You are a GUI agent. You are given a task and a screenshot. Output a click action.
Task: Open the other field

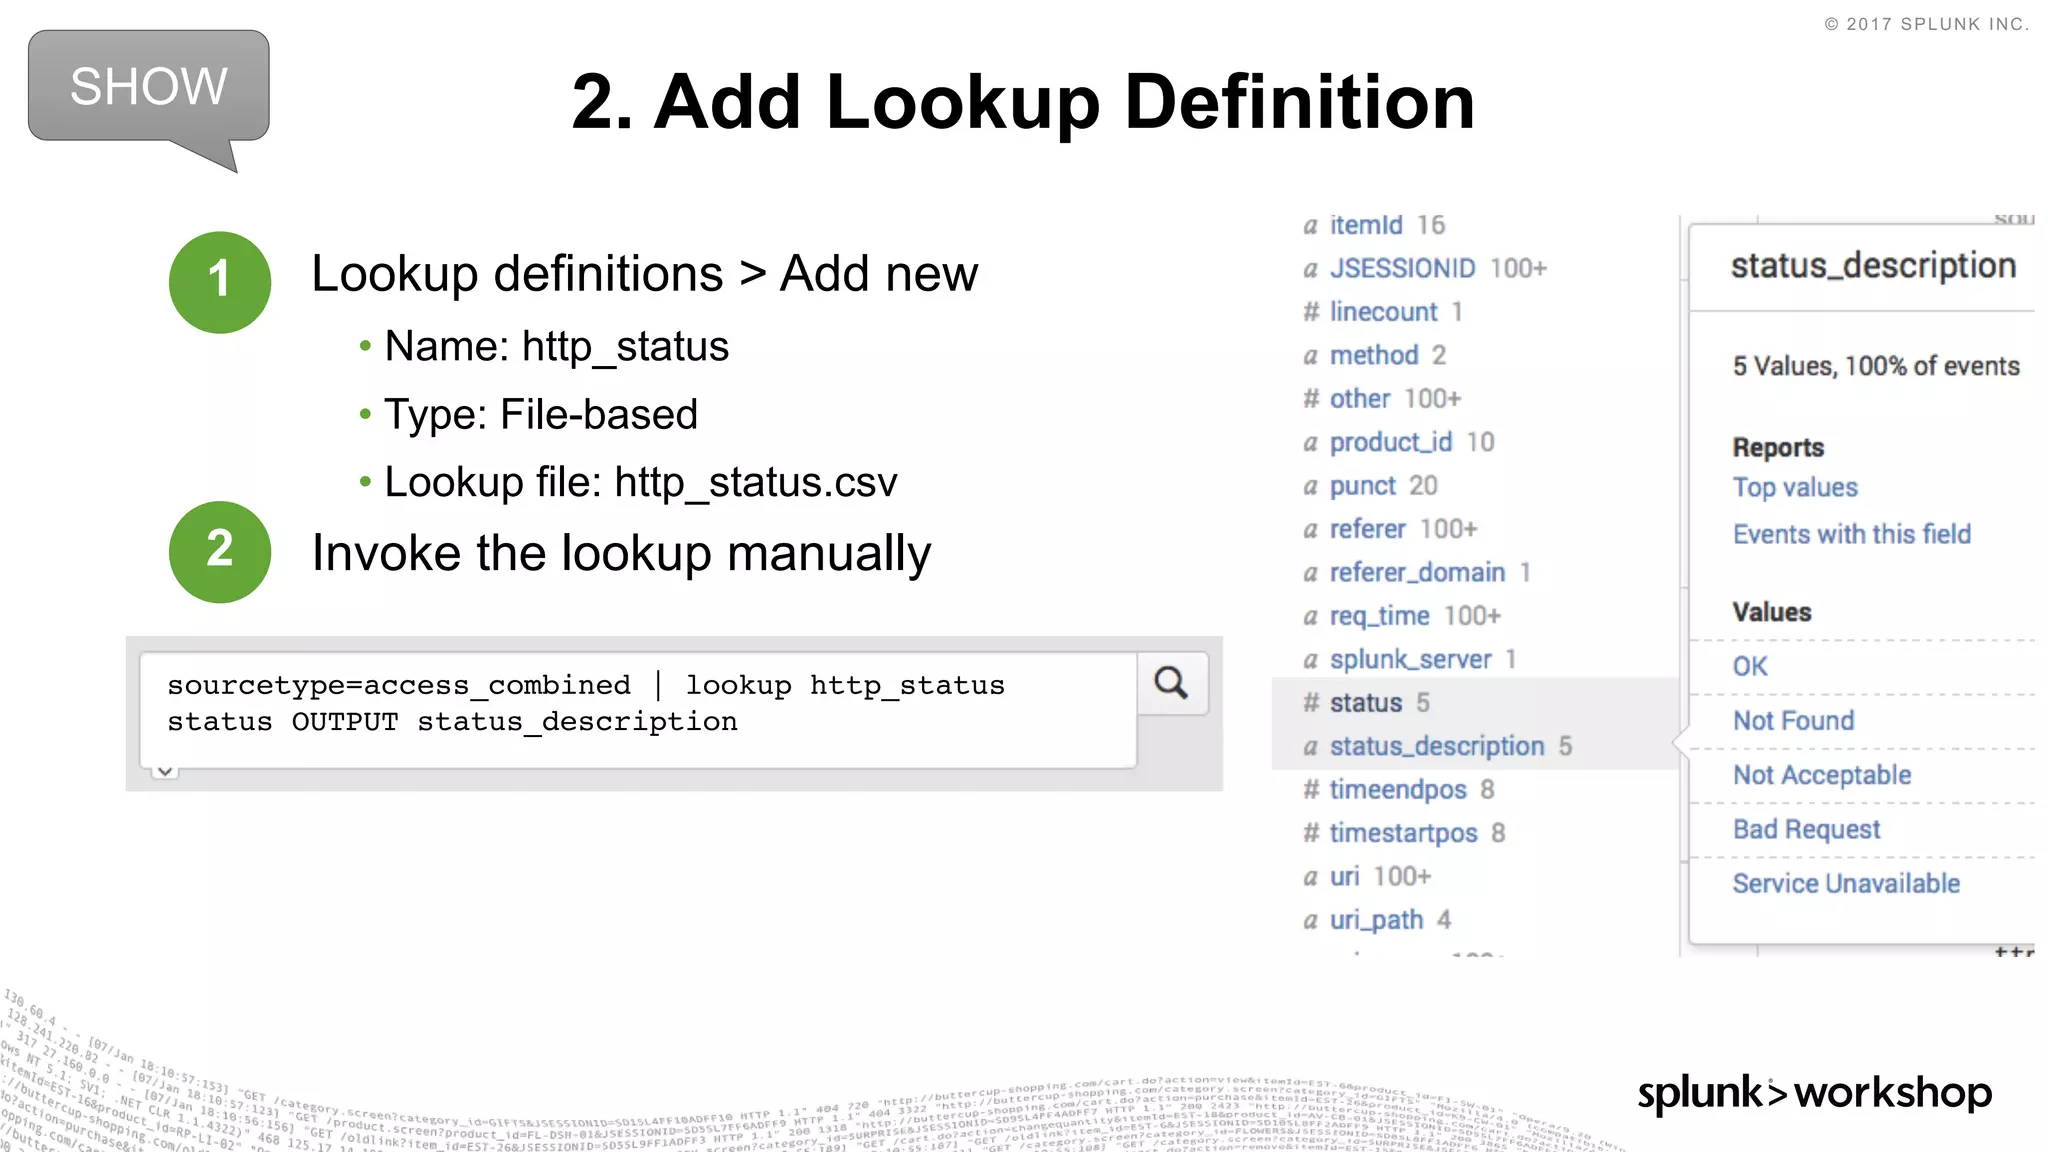[1360, 399]
